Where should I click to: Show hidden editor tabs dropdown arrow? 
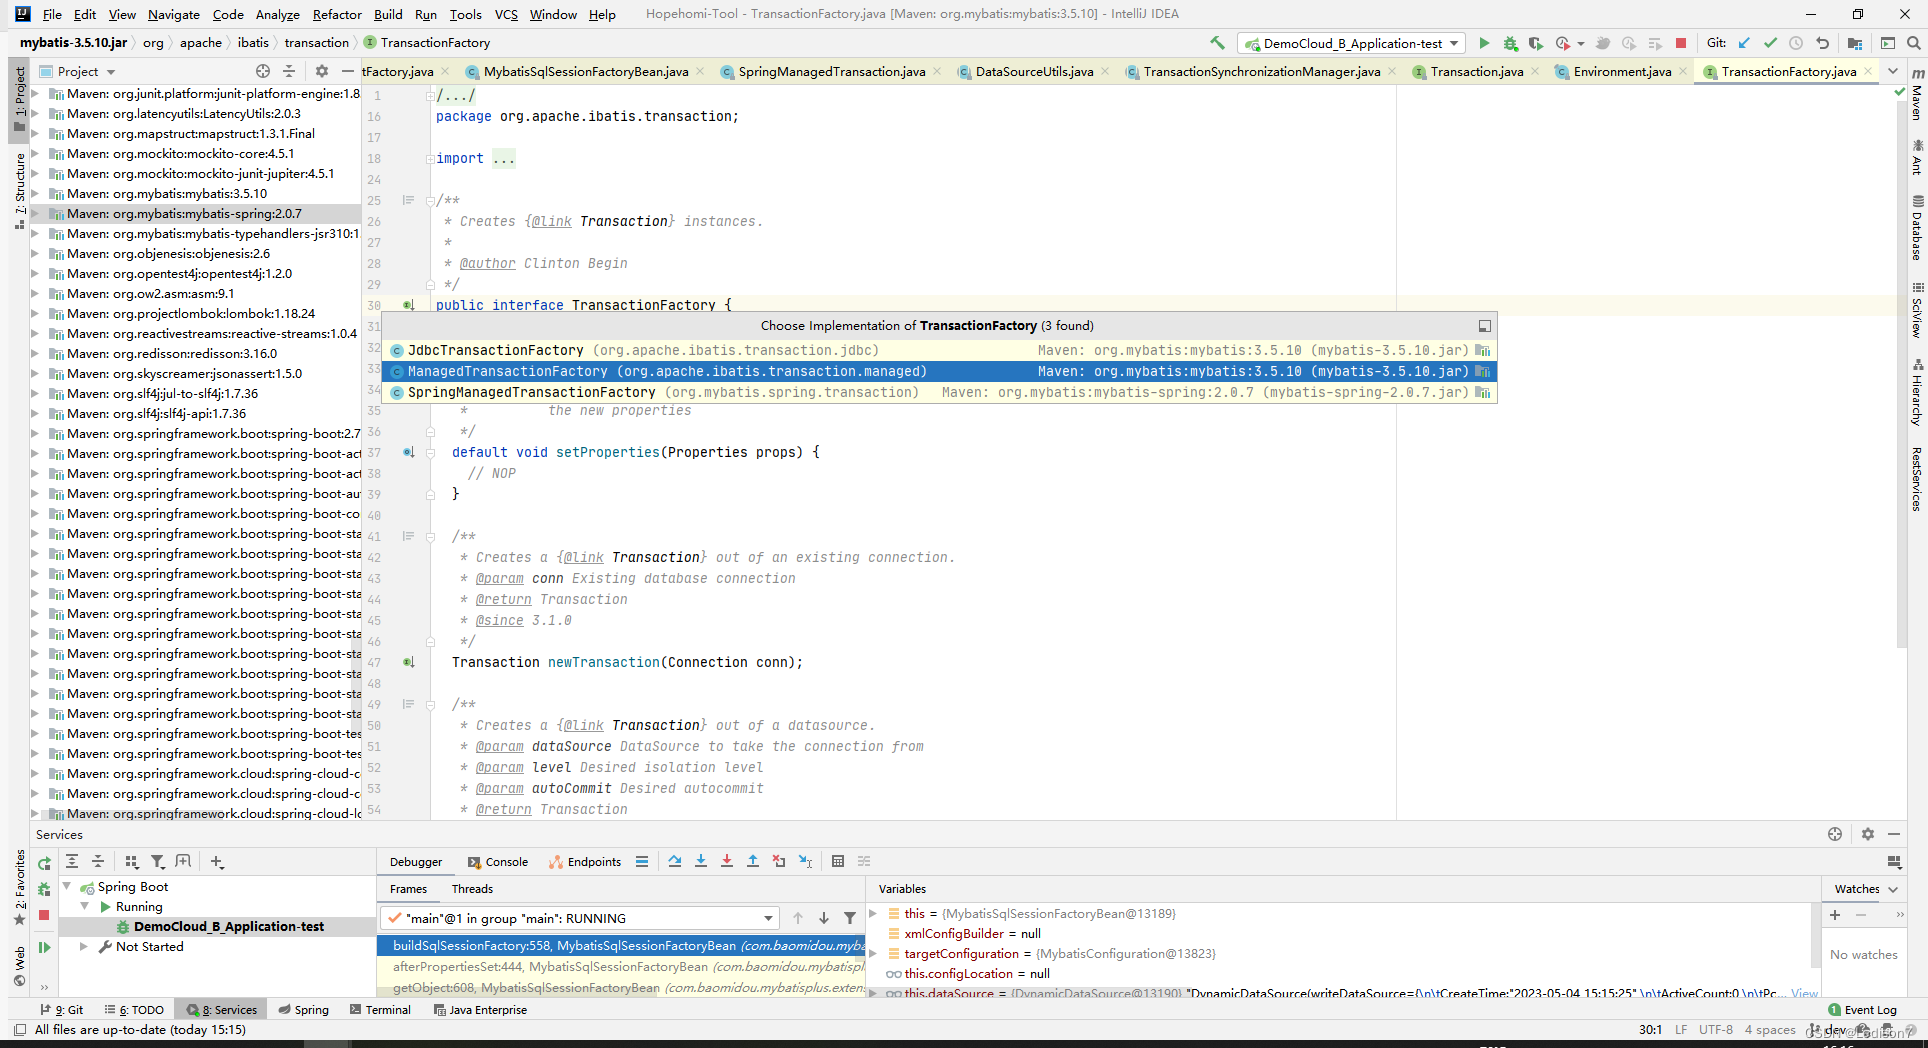(x=1893, y=71)
